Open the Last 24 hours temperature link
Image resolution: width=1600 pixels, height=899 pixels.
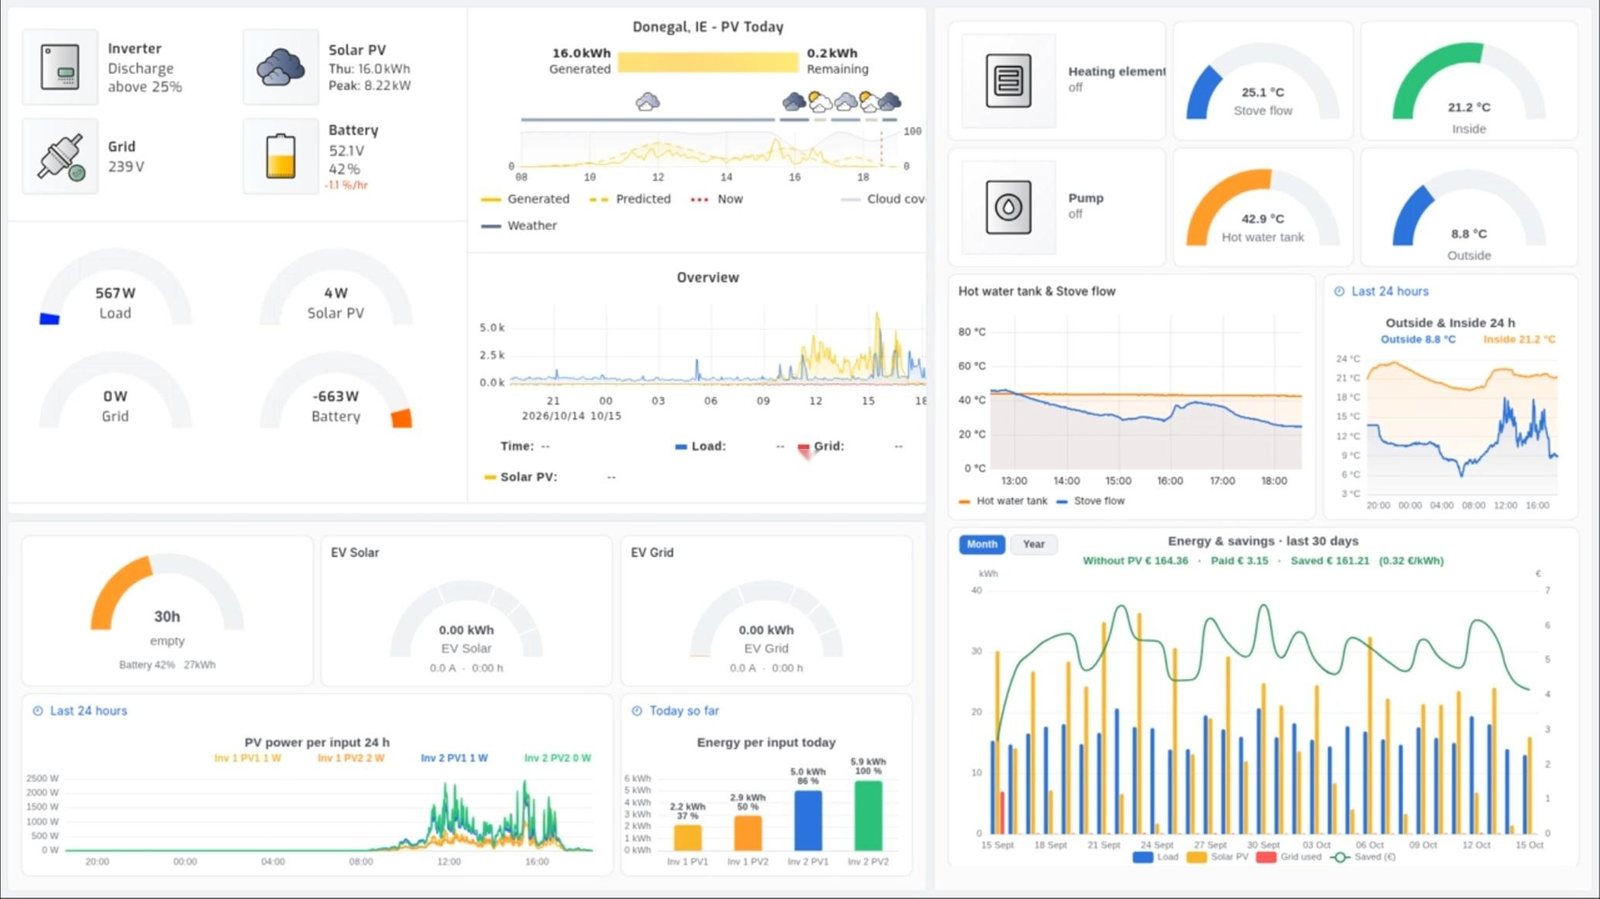point(1390,291)
